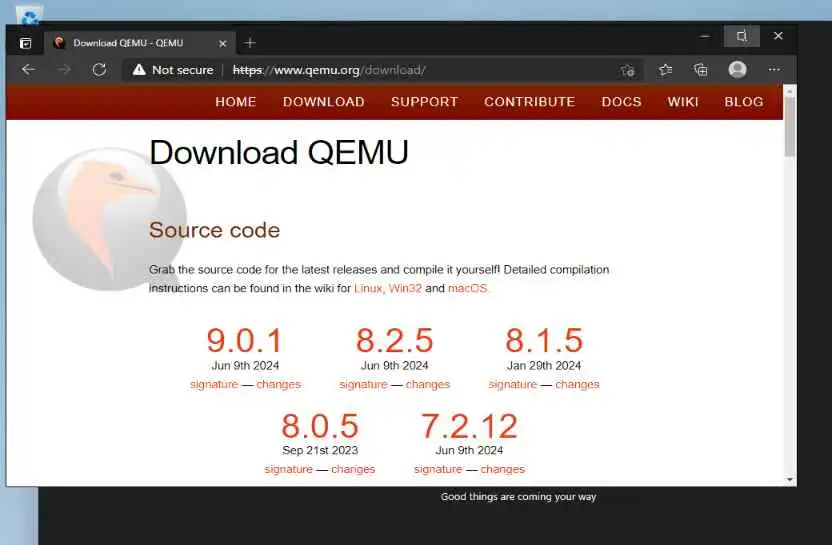Screen dimensions: 832x545
Task: Minimize the browser window
Action: (x=705, y=36)
